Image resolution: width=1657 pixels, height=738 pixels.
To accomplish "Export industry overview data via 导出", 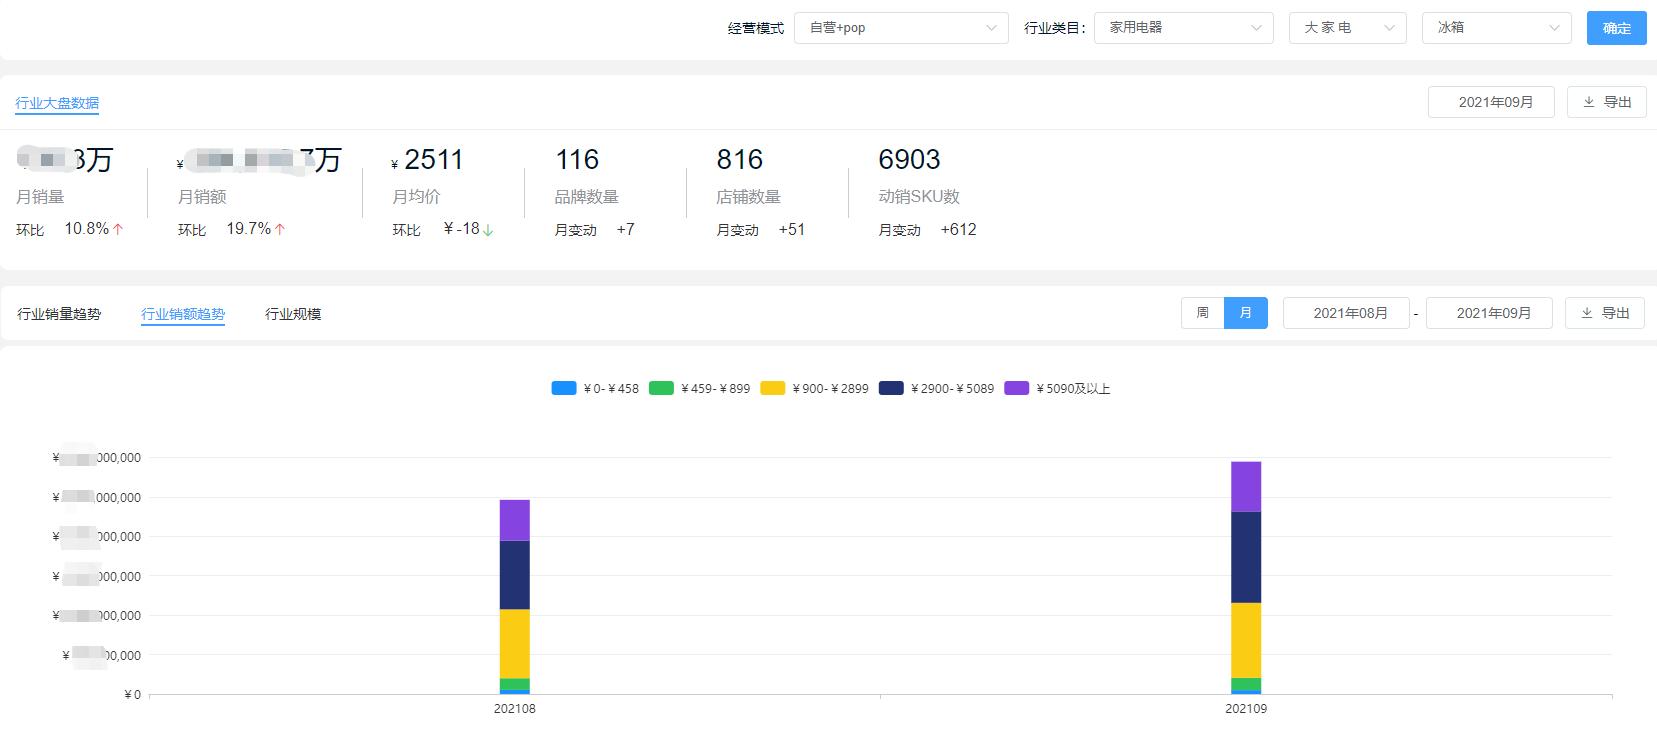I will 1607,102.
